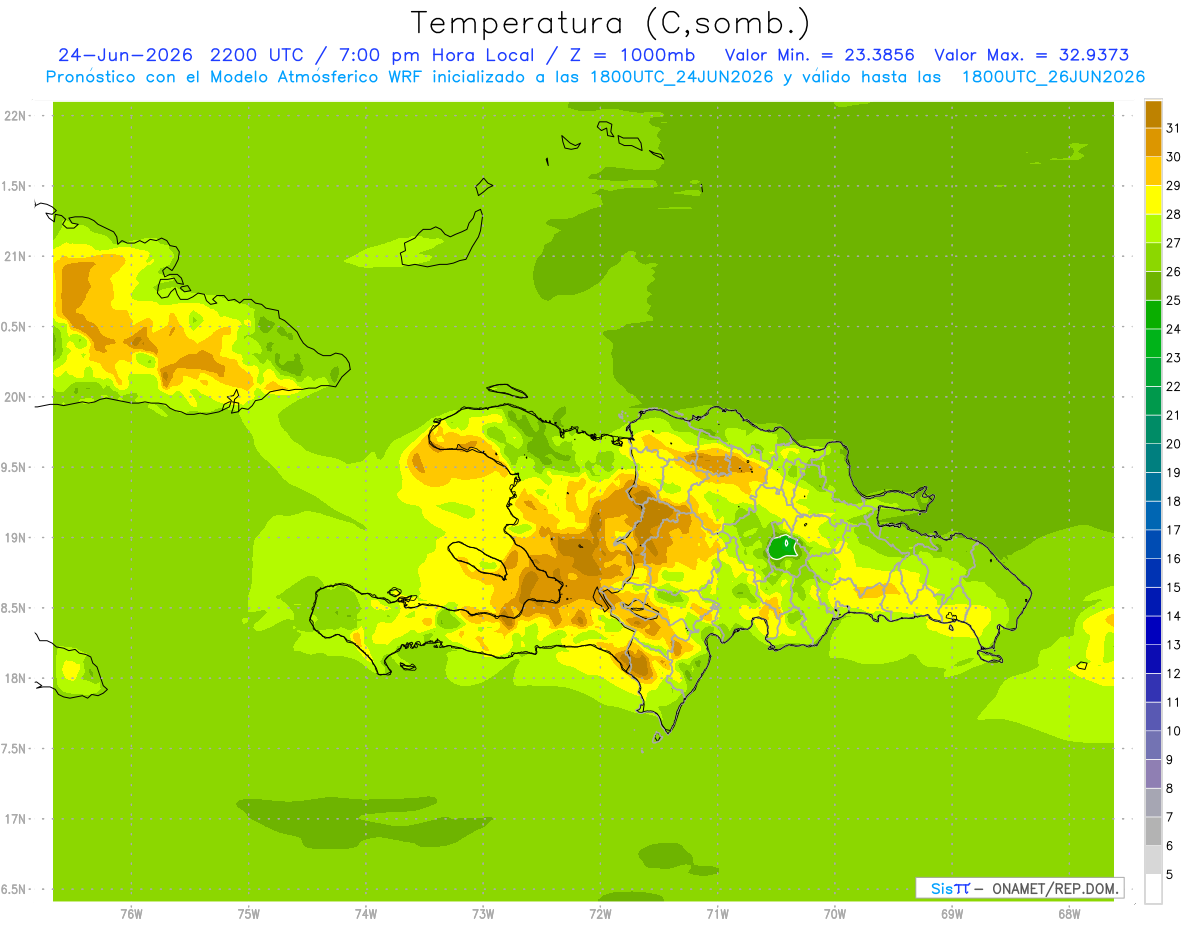
Task: Click the "76W" longitude label
Action: pos(131,914)
